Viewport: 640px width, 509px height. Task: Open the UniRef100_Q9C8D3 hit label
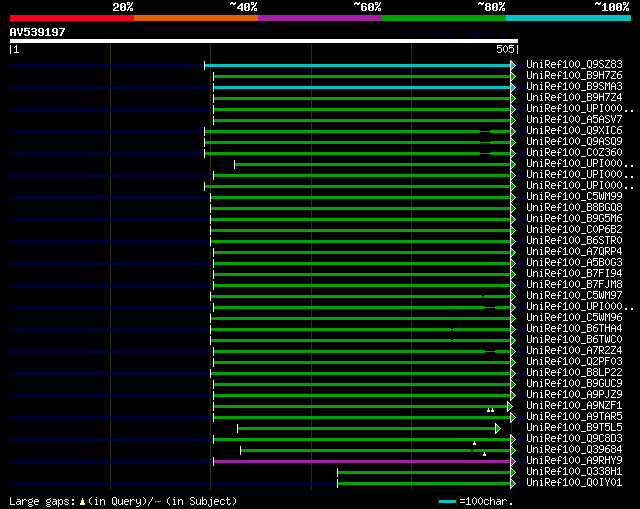[574, 439]
